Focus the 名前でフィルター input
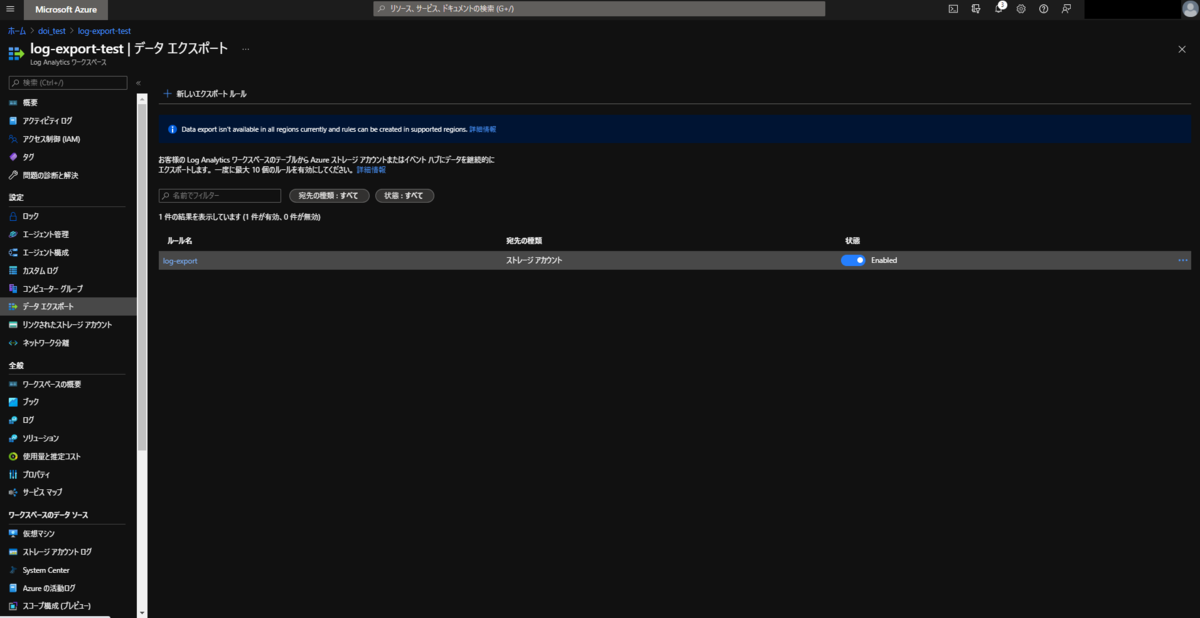This screenshot has height=618, width=1200. click(x=220, y=195)
